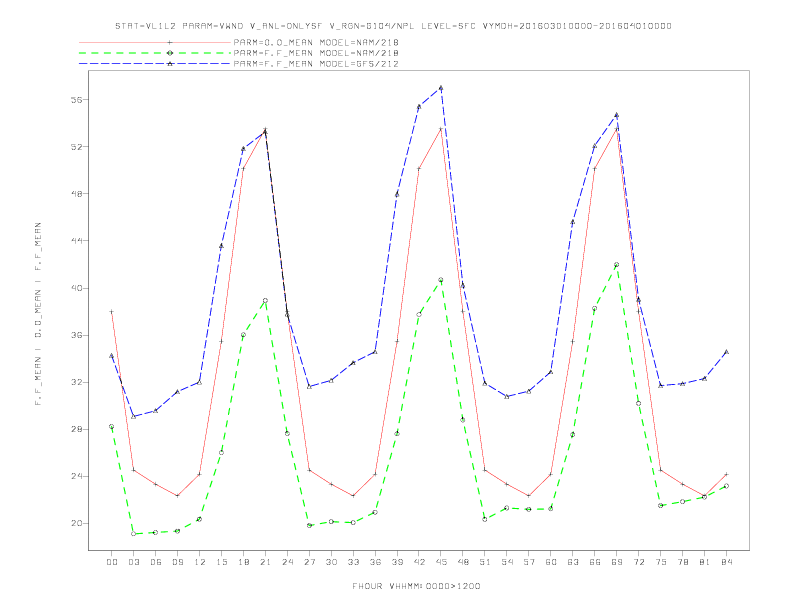
Task: Click y-axis tick label 24
Action: [x=76, y=476]
